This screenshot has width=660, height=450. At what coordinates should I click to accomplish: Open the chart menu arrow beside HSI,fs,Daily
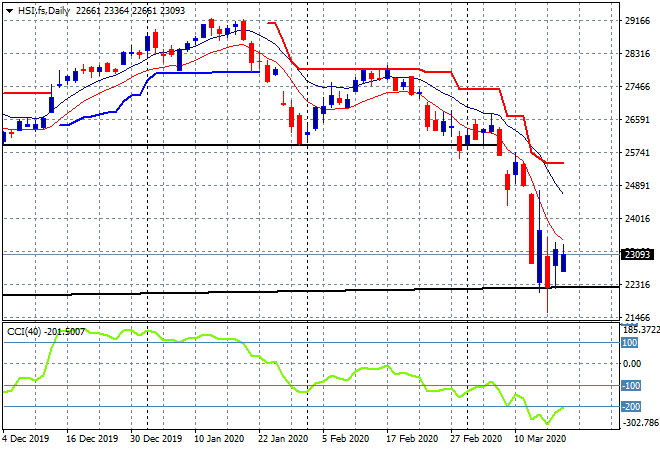coord(9,11)
